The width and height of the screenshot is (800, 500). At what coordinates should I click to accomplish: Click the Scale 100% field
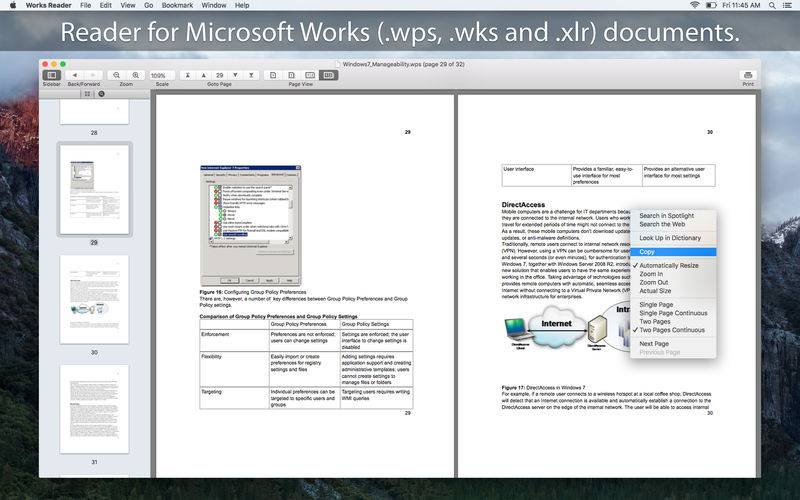pos(162,75)
